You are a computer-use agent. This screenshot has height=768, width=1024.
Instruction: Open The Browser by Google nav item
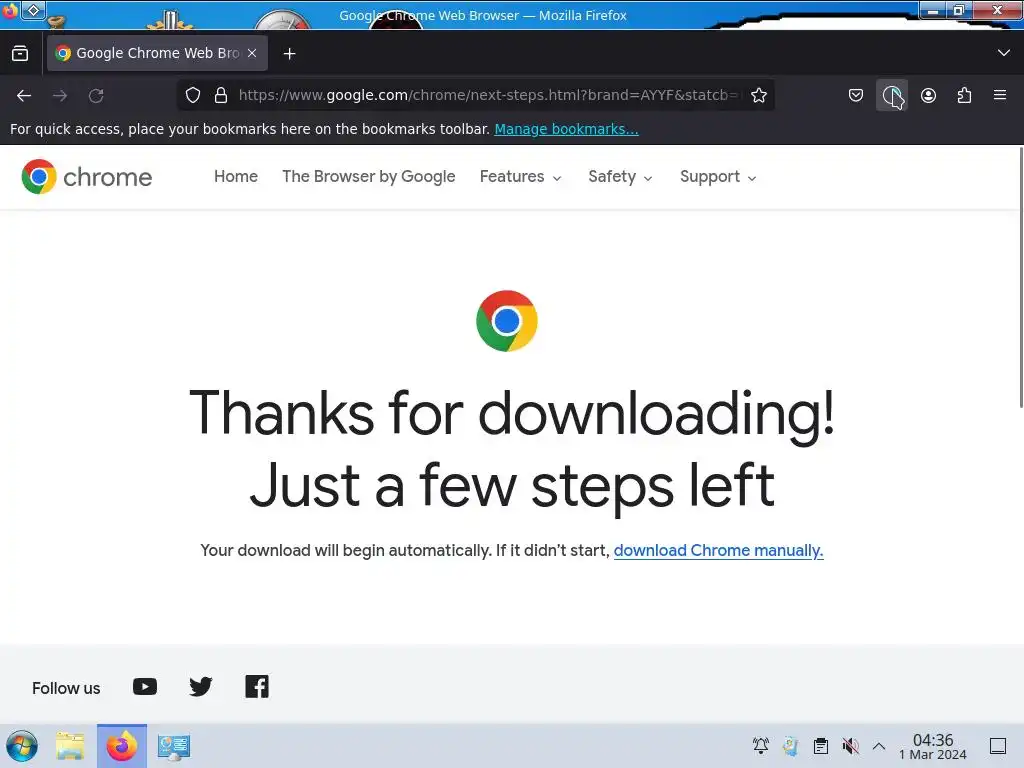(368, 176)
